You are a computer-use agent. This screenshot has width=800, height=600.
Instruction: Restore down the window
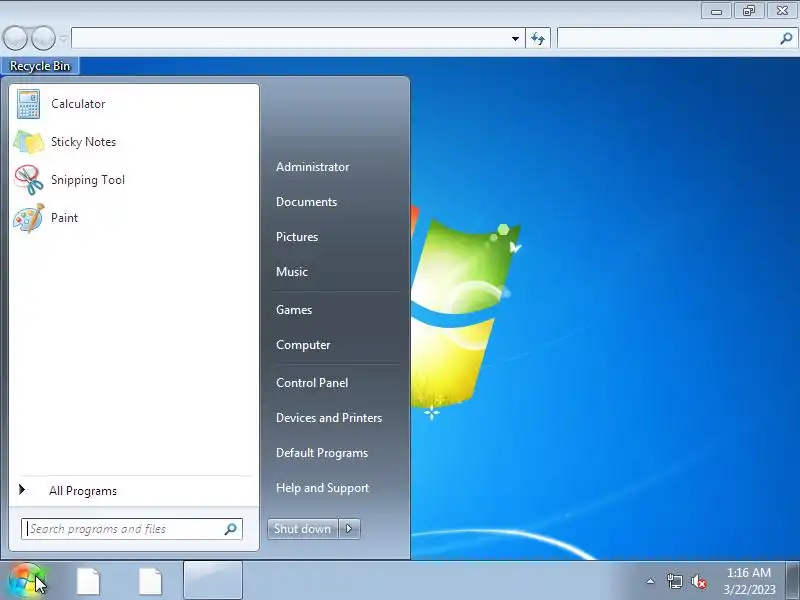pyautogui.click(x=748, y=11)
